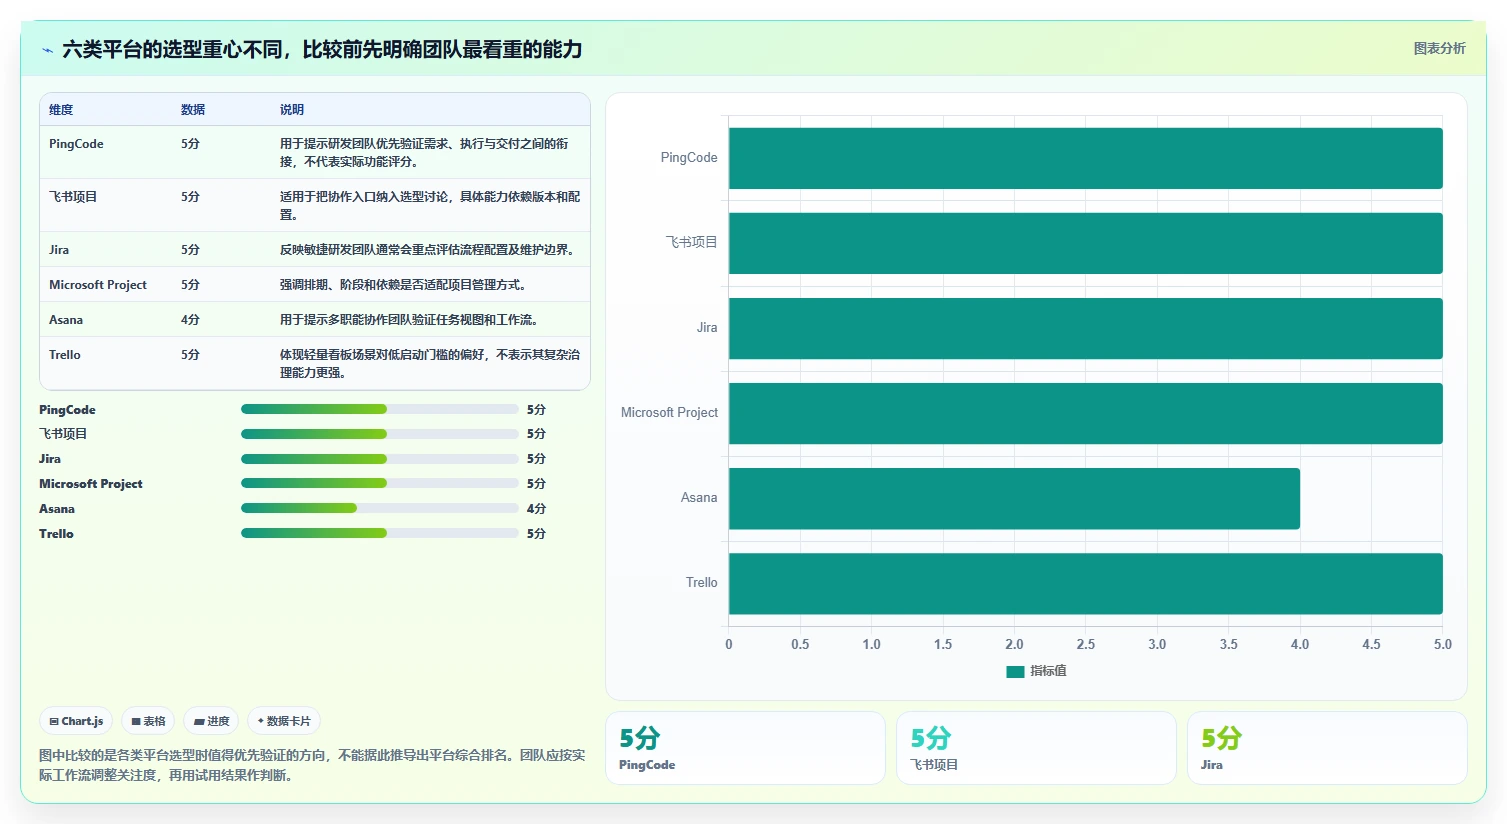Click the Microsoft Project chart bar
This screenshot has width=1507, height=824.
[x=1085, y=413]
